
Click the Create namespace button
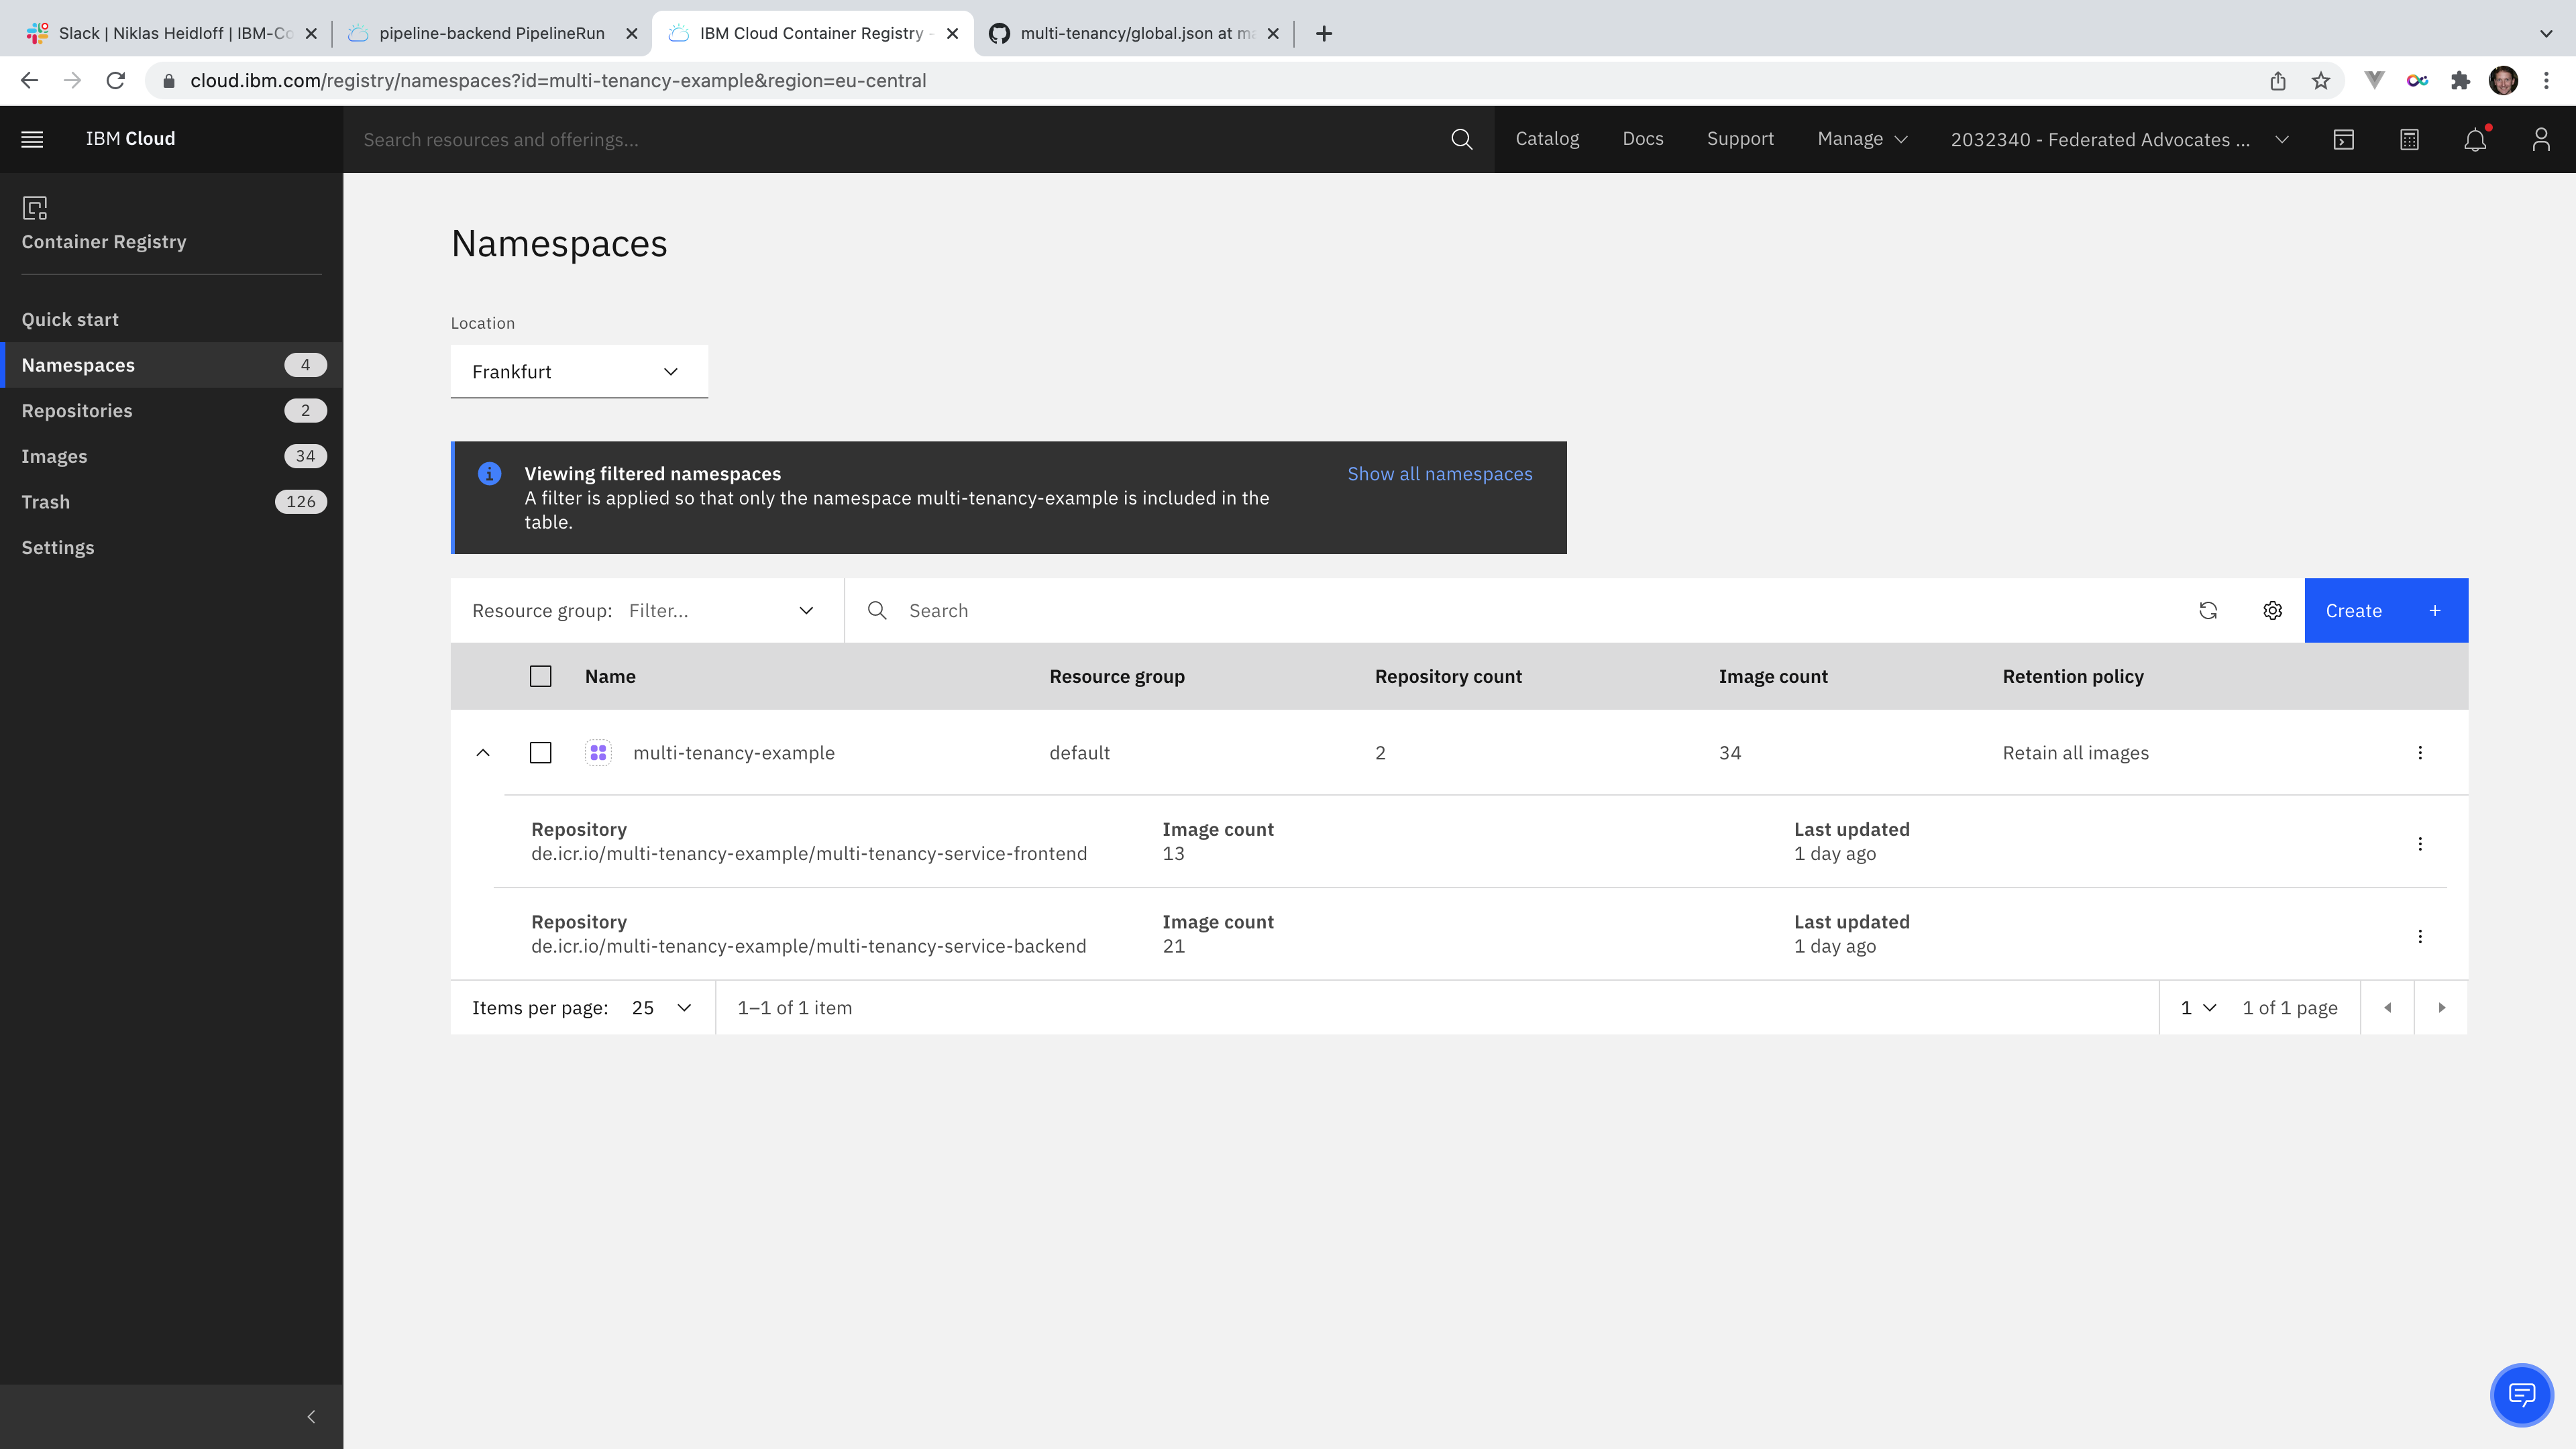pos(2385,610)
